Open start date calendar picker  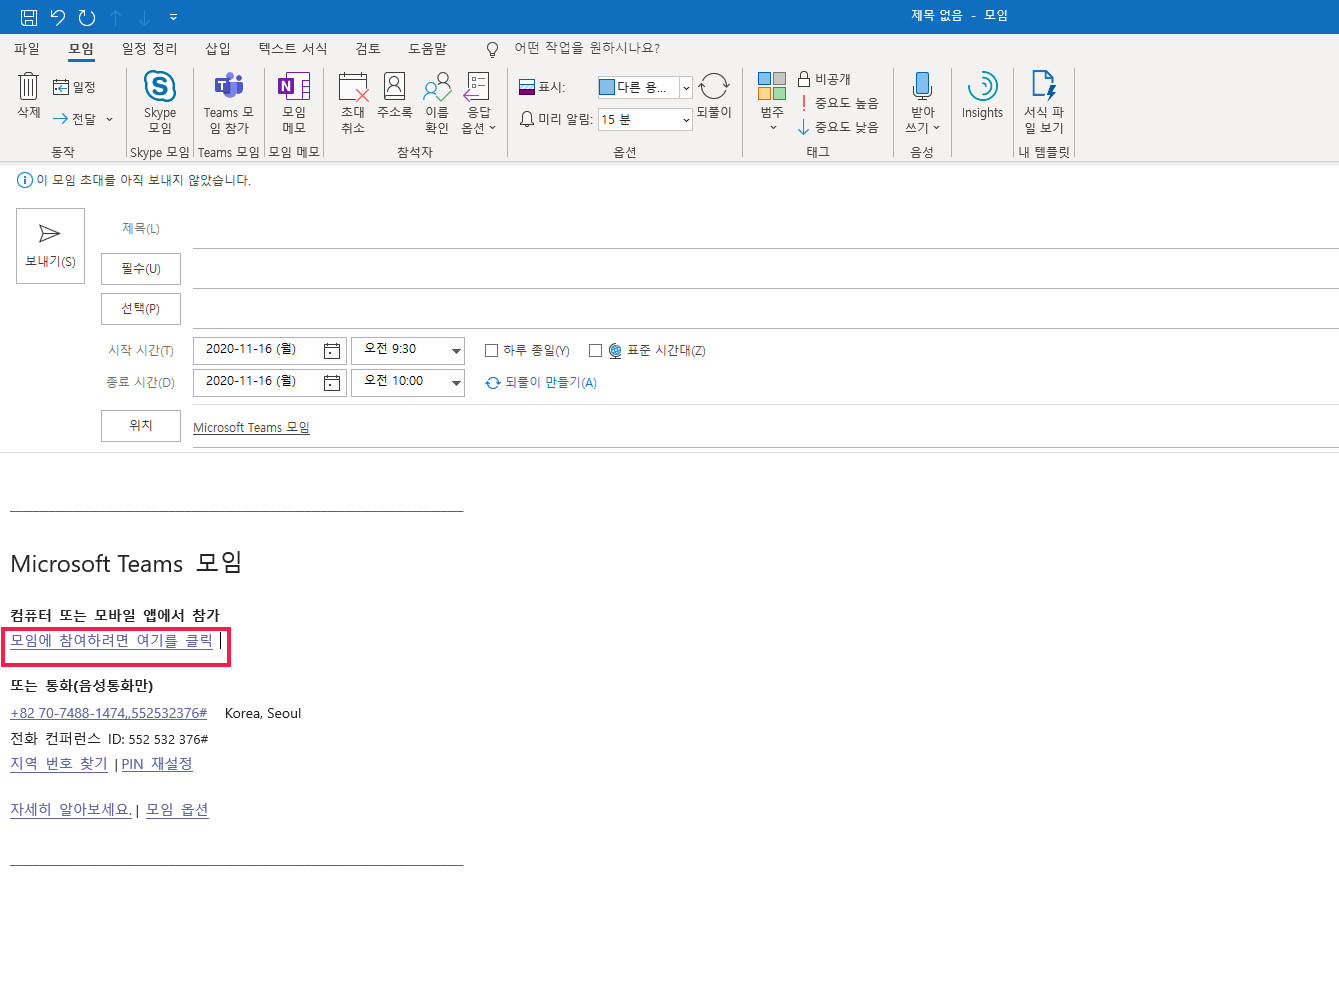[332, 350]
